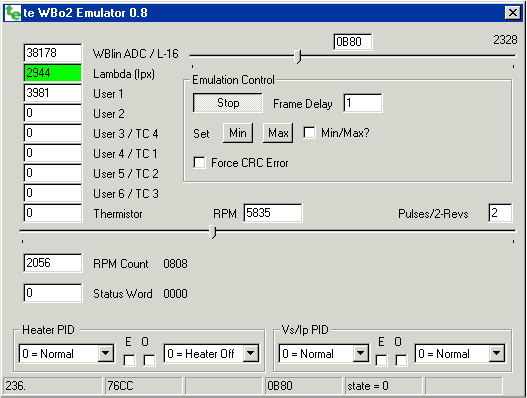Toggle the Vs/Ip PID O checkbox

point(401,361)
